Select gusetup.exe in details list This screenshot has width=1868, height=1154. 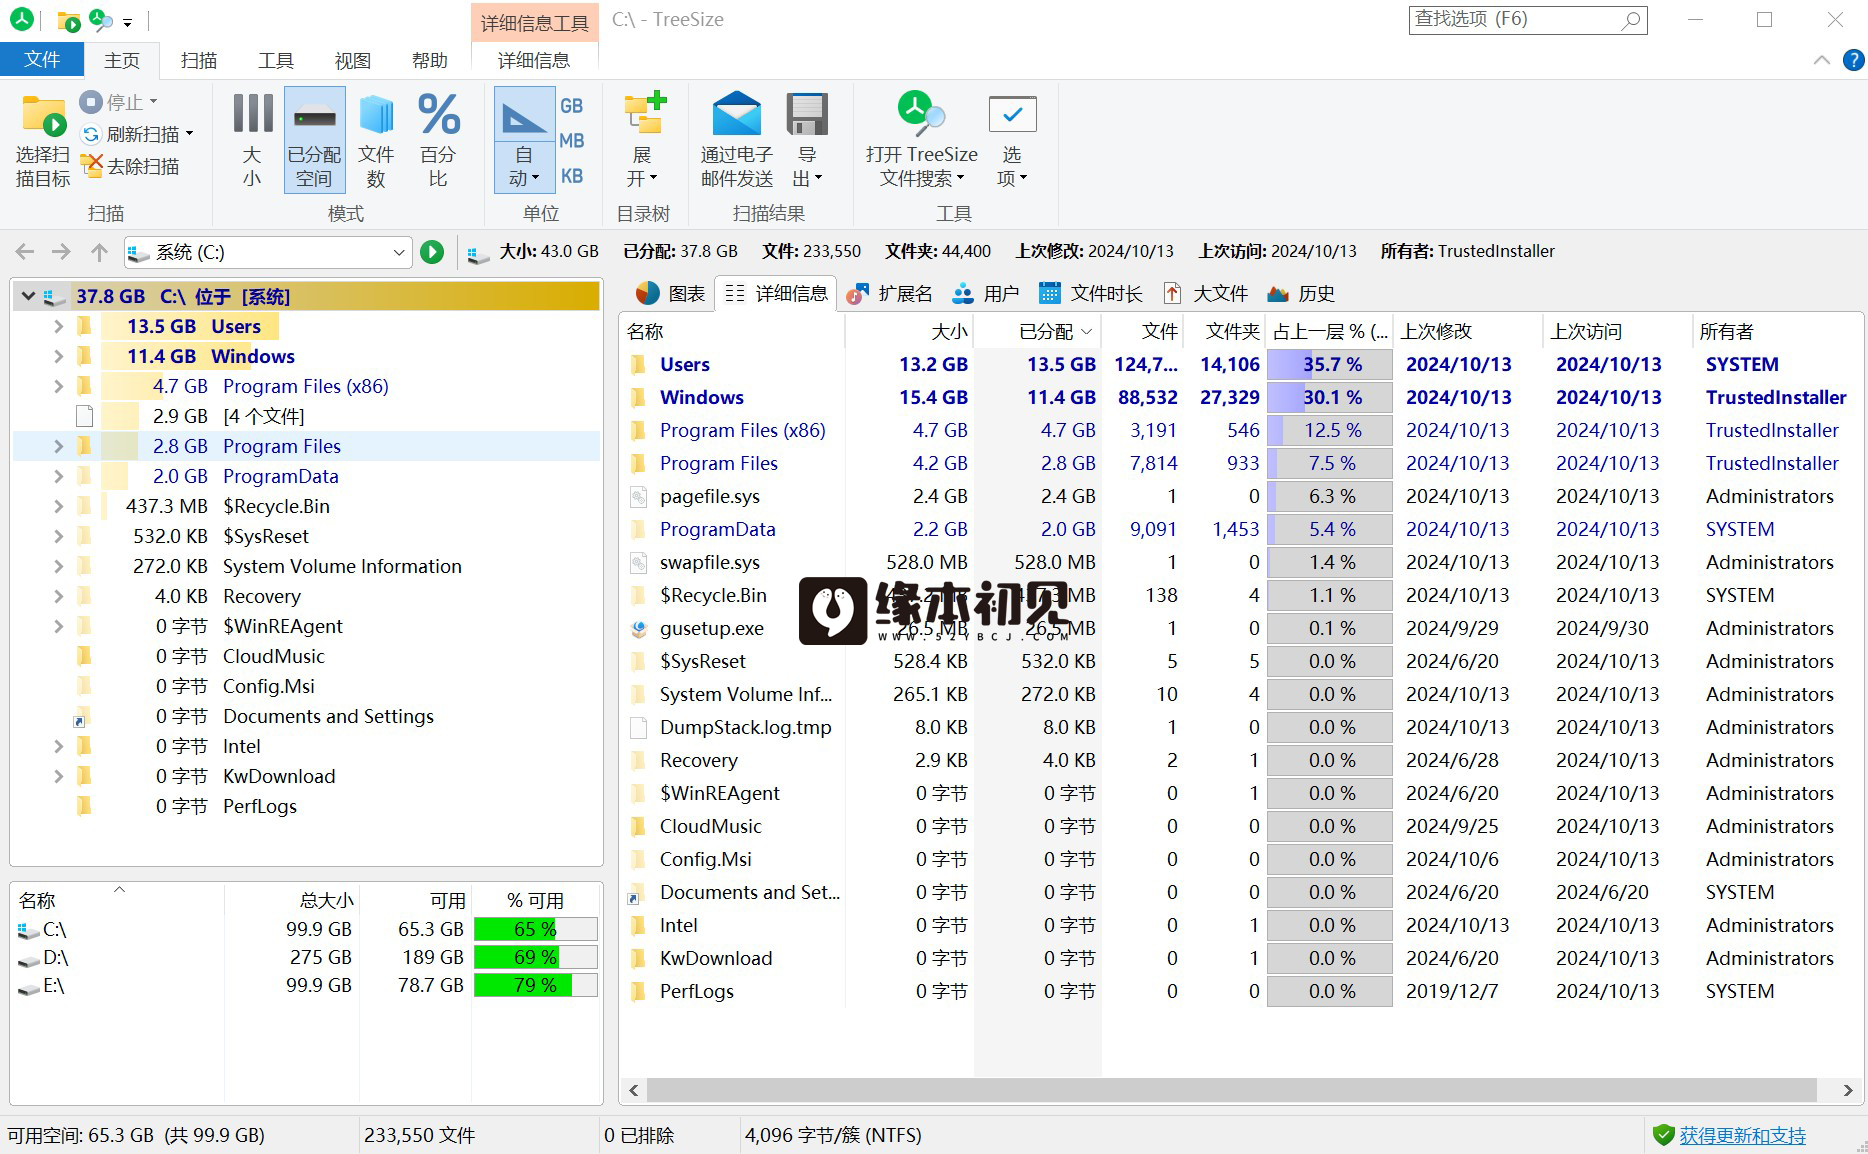click(x=711, y=628)
